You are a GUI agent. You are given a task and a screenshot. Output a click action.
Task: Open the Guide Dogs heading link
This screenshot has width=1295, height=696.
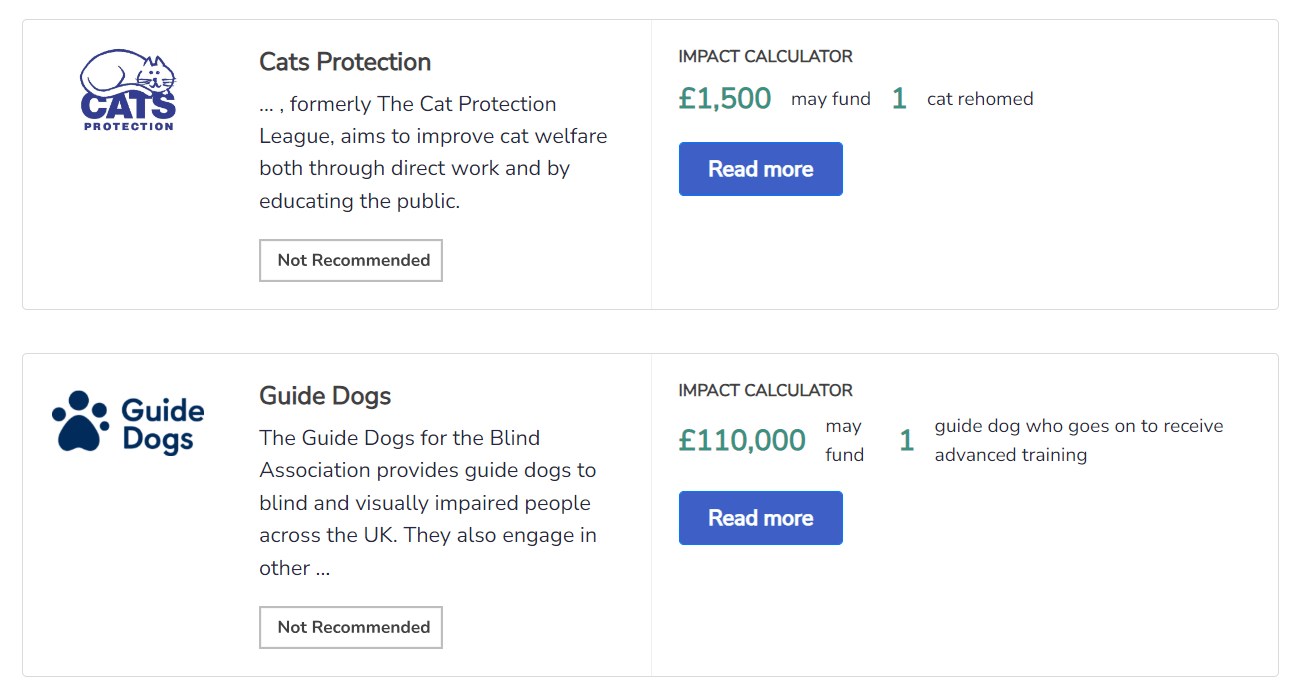[325, 396]
